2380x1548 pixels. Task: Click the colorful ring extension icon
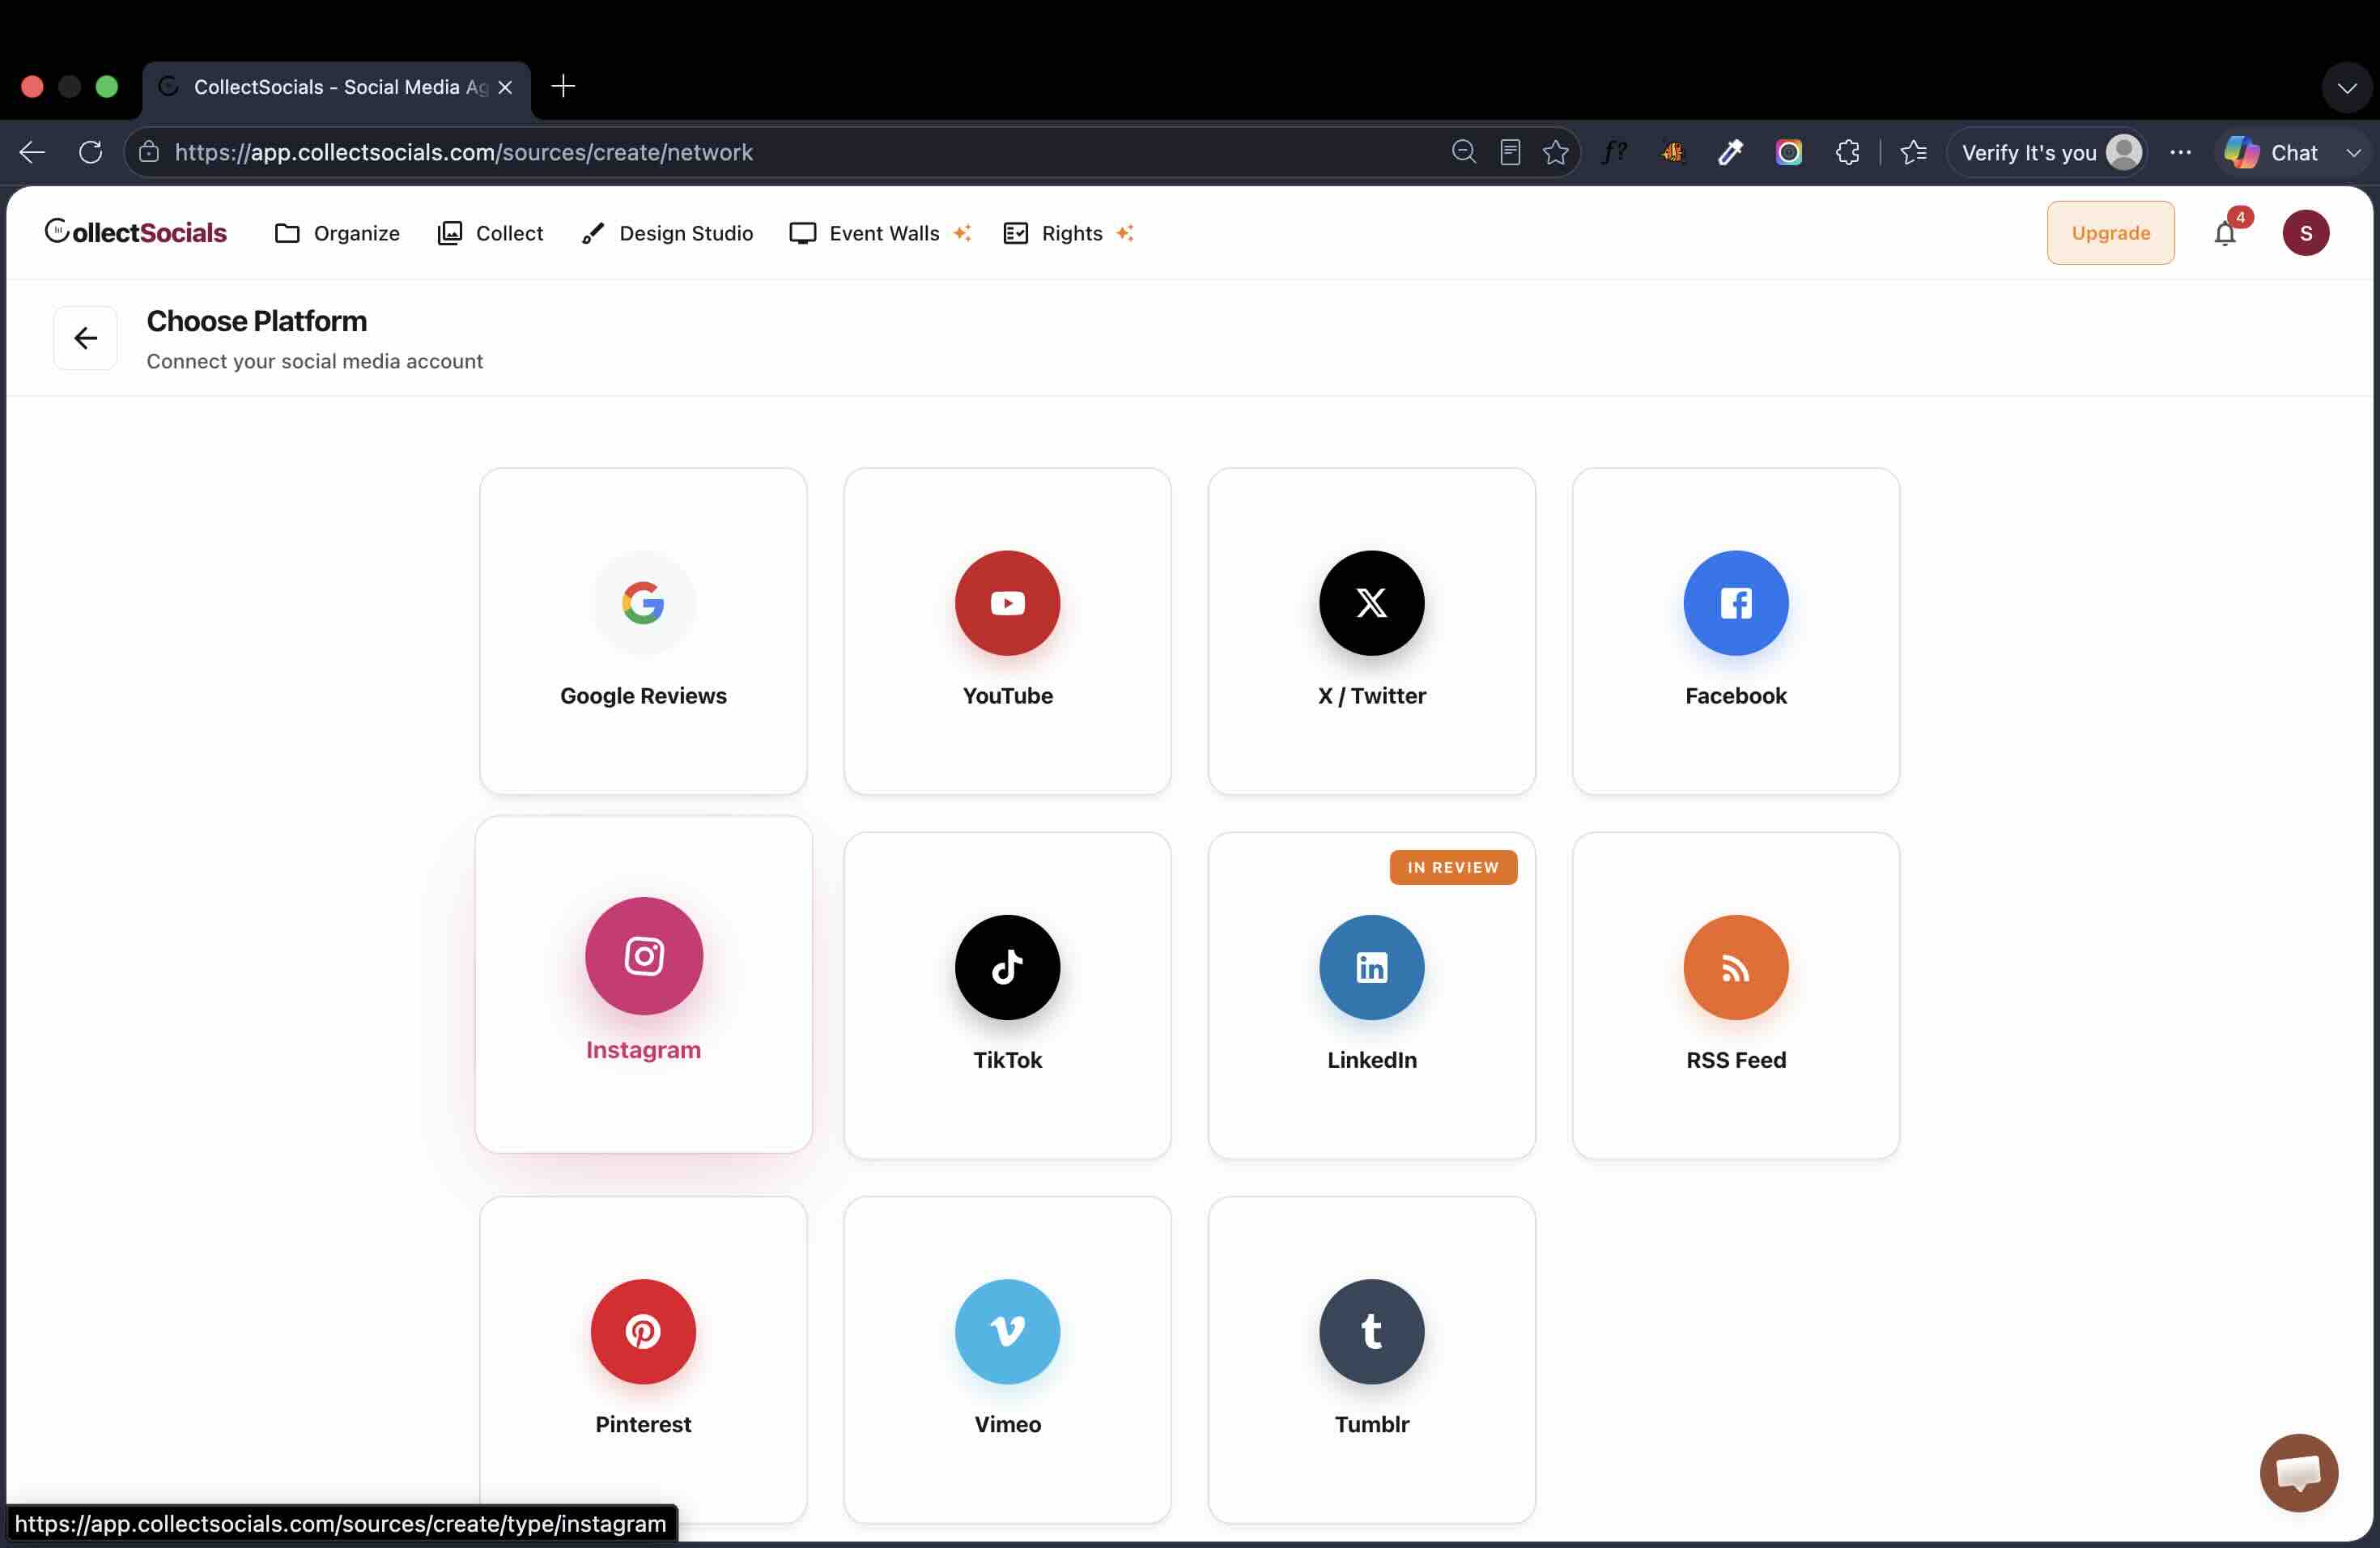(1788, 152)
